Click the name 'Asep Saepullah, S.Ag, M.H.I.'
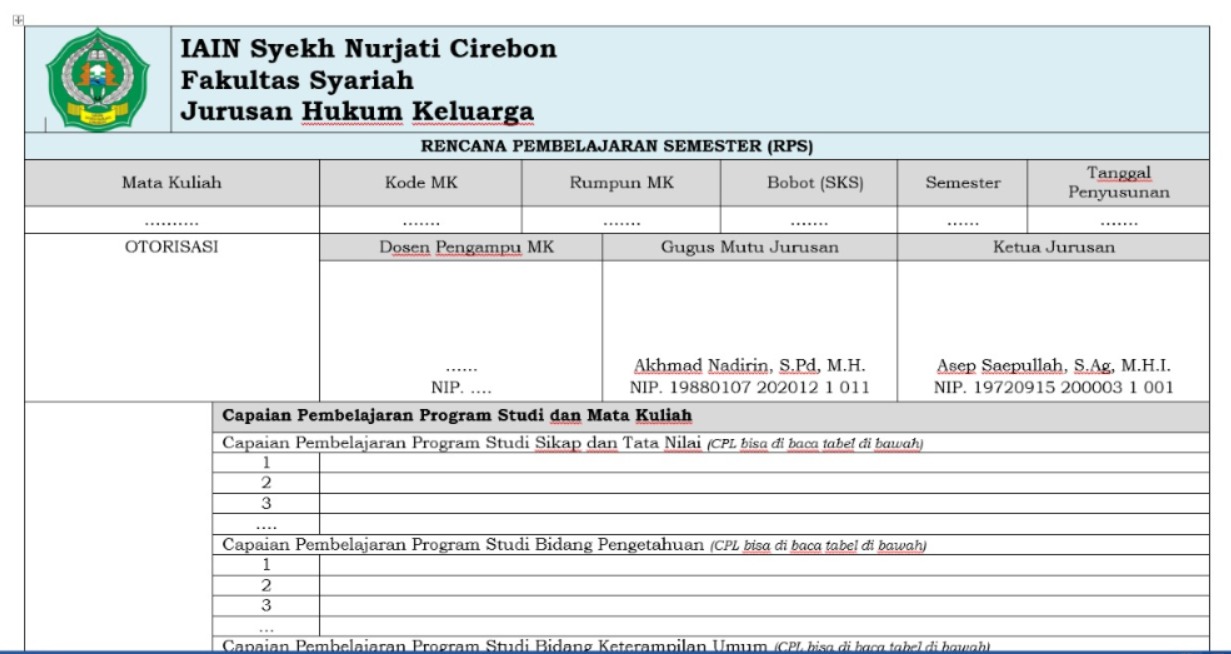This screenshot has width=1231, height=654. coord(1053,366)
